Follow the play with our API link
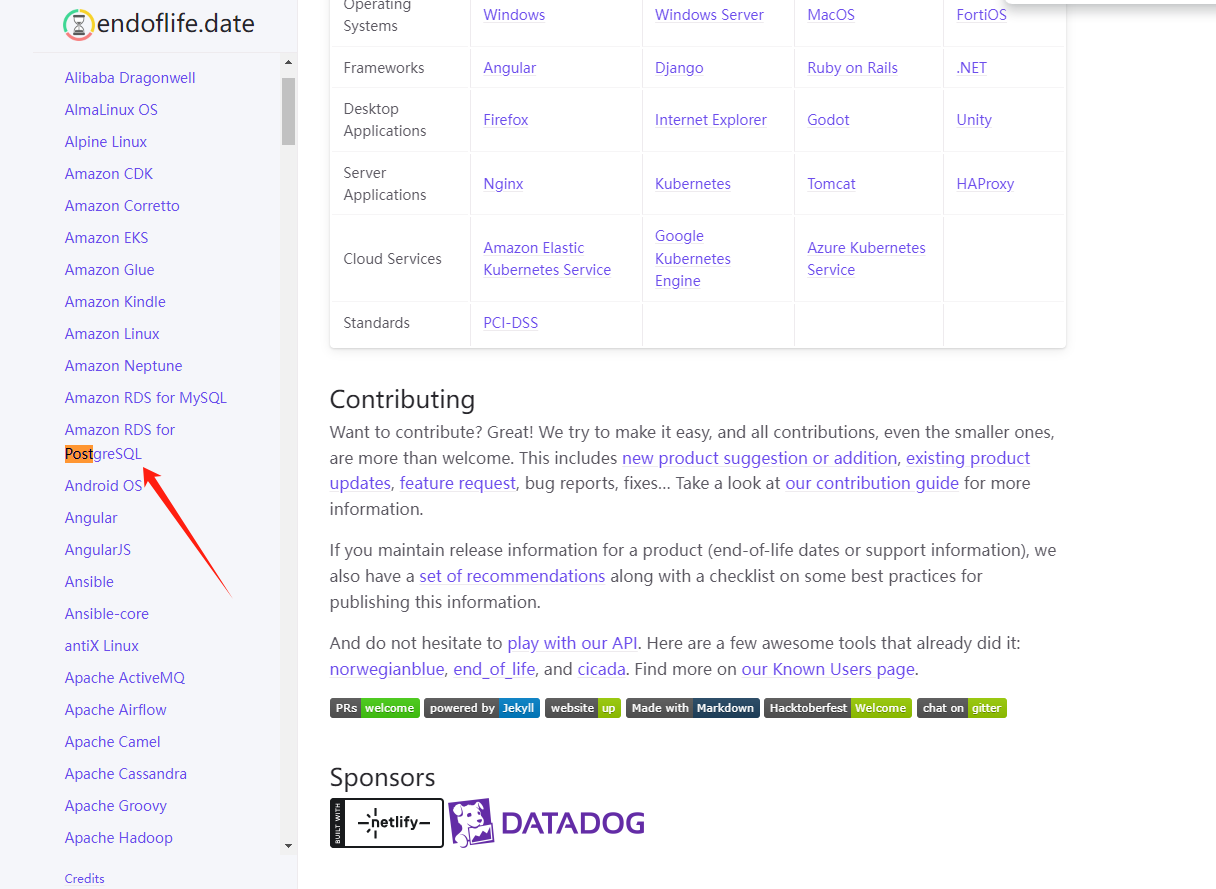The image size is (1216, 889). pos(572,643)
